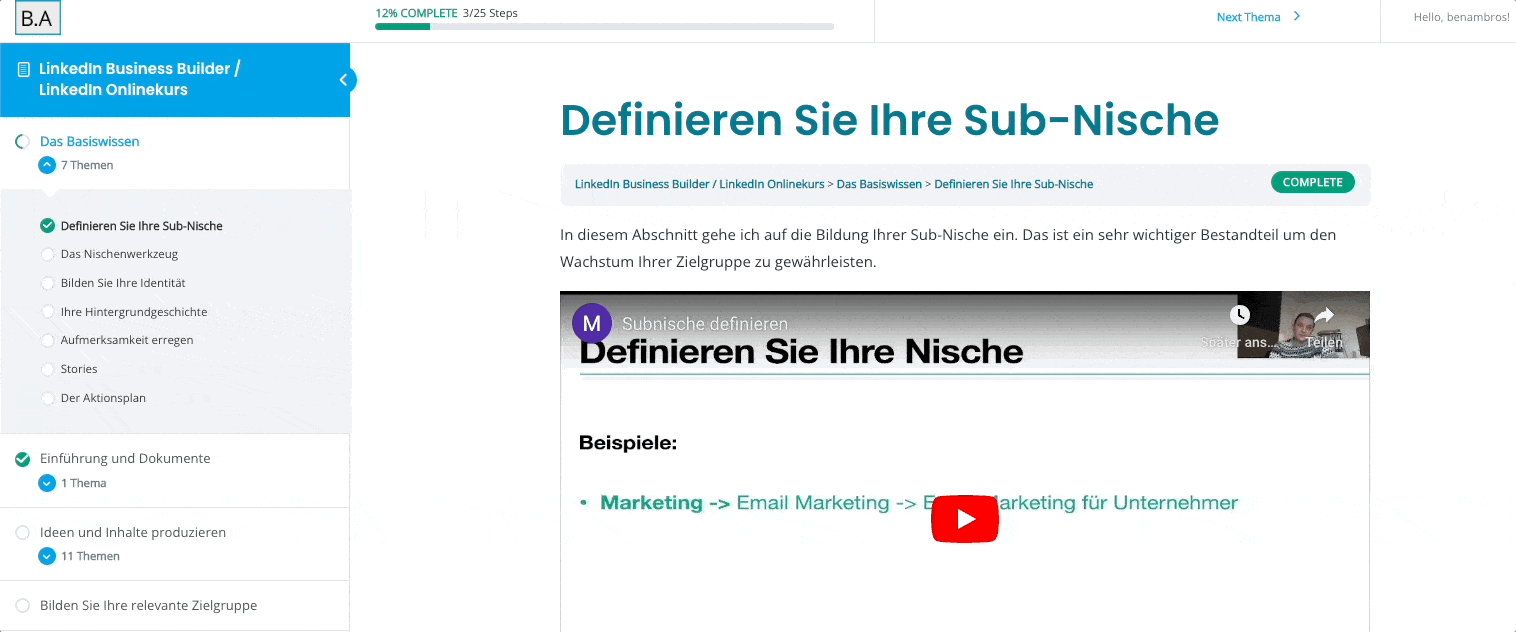Expand the 11 Themen list
Screen dimensions: 1516x632
[47, 556]
